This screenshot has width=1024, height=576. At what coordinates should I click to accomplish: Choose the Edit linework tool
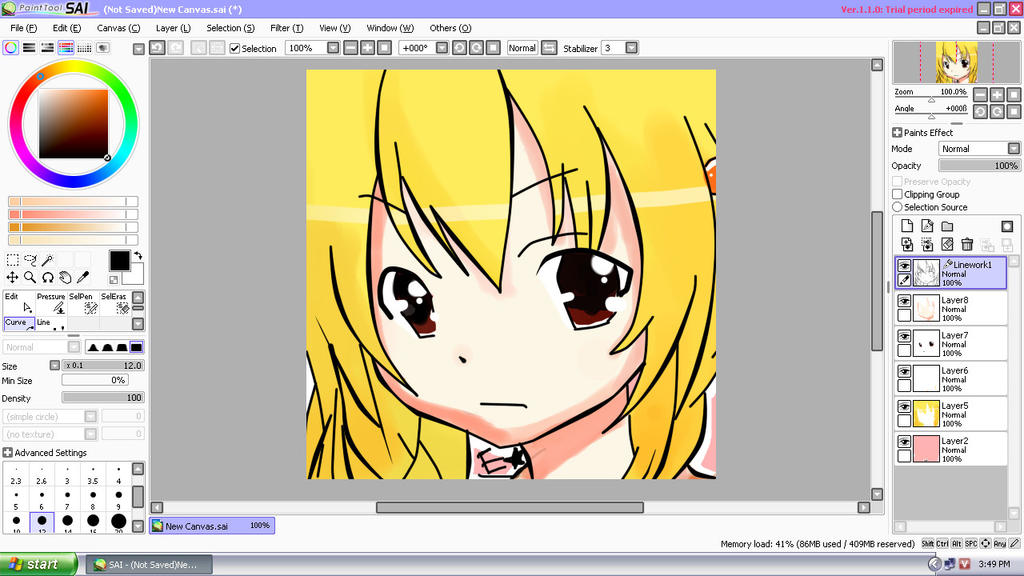point(19,303)
